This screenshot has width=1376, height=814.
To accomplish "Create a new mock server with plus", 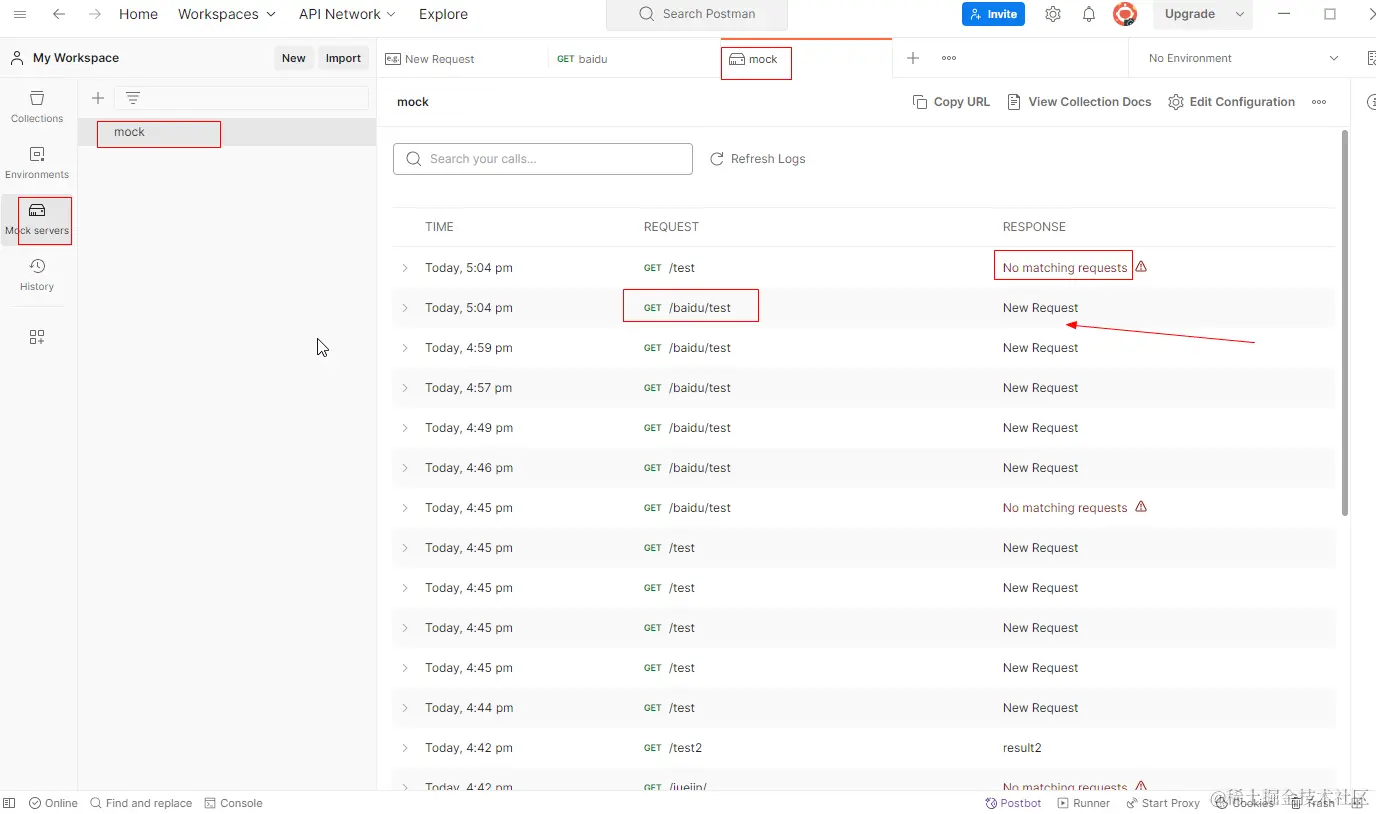I will point(98,98).
